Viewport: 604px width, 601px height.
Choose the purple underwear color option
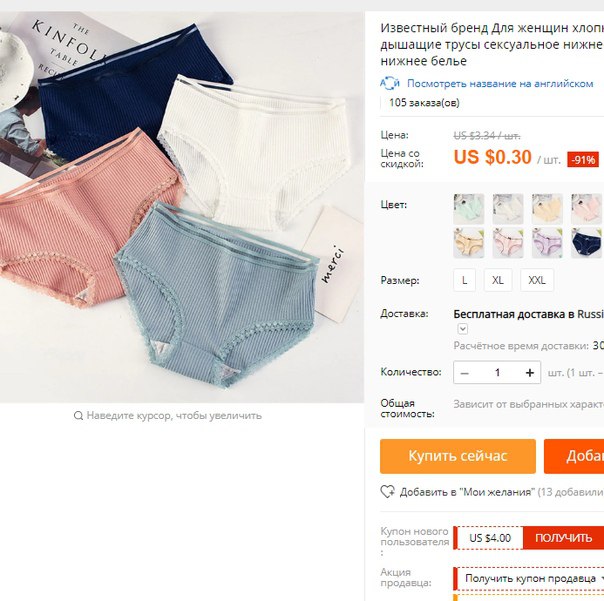point(547,243)
